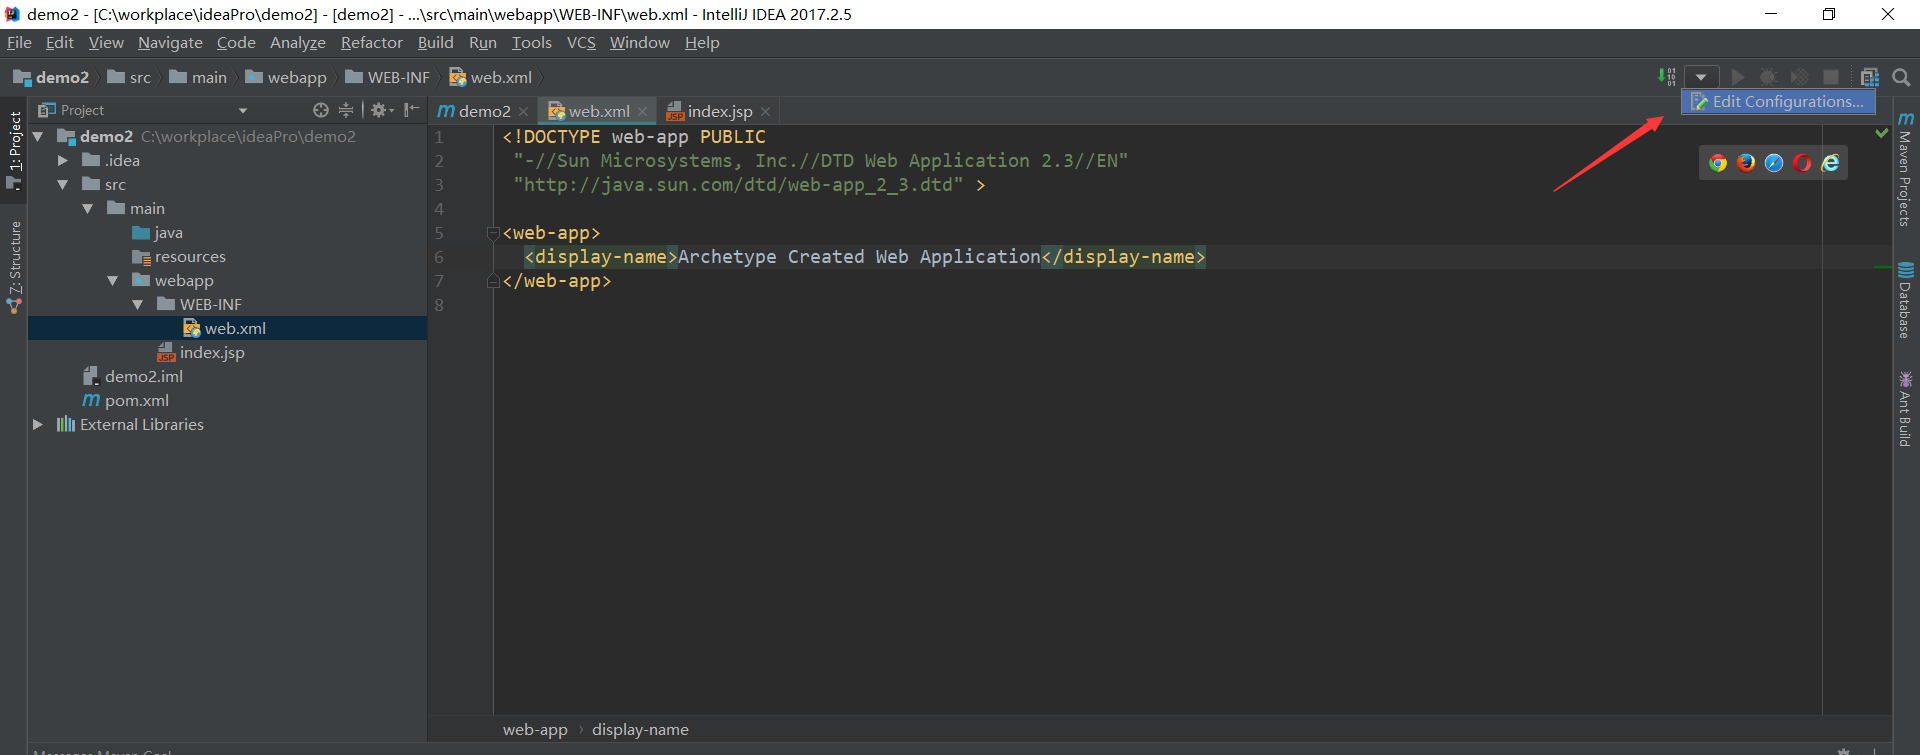
Task: Click the web.xml breadcrumb in navigation bar
Action: click(490, 77)
